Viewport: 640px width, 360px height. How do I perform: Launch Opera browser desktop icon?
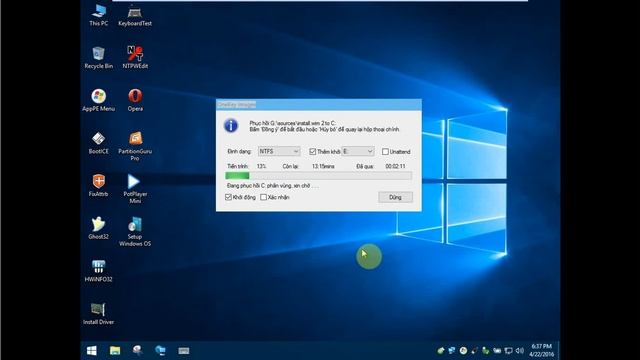[135, 100]
